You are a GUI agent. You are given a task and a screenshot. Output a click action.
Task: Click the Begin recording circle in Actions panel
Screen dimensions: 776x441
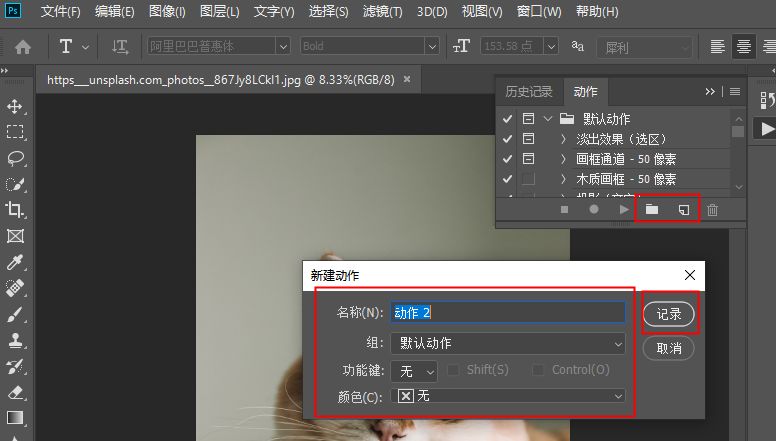point(594,209)
